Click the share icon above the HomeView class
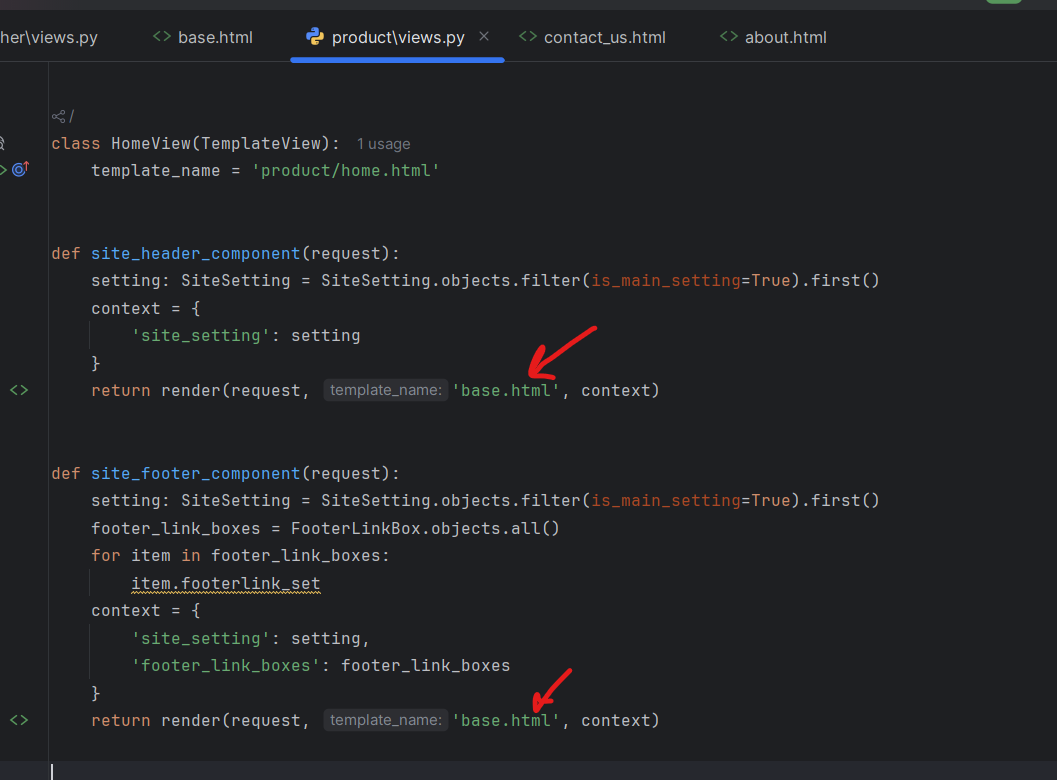1057x780 pixels. [x=58, y=117]
